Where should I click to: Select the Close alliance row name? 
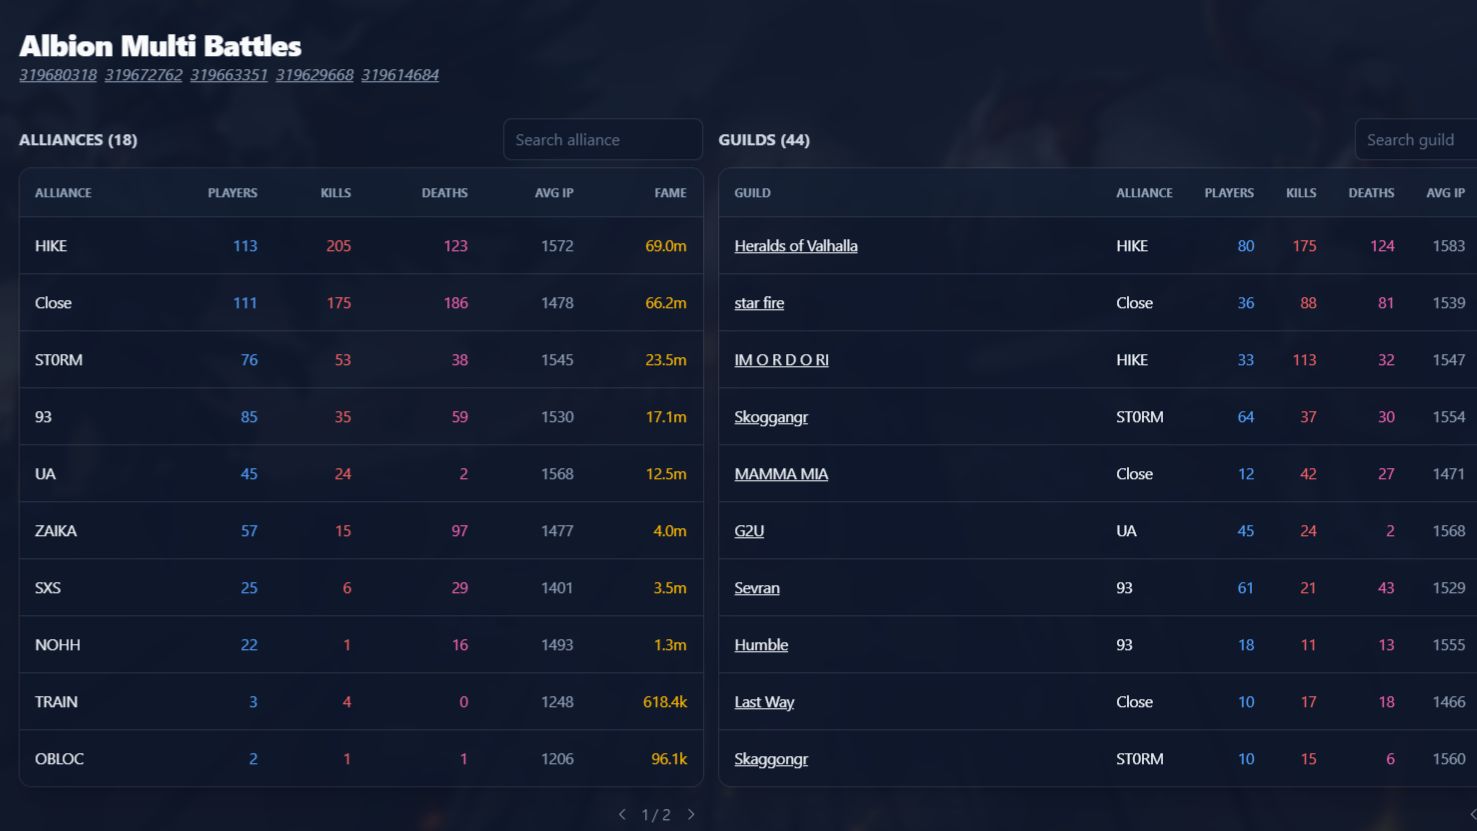click(x=53, y=303)
